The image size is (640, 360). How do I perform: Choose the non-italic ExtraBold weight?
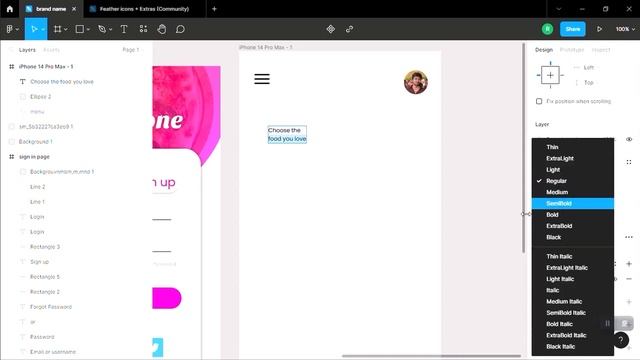573,226
